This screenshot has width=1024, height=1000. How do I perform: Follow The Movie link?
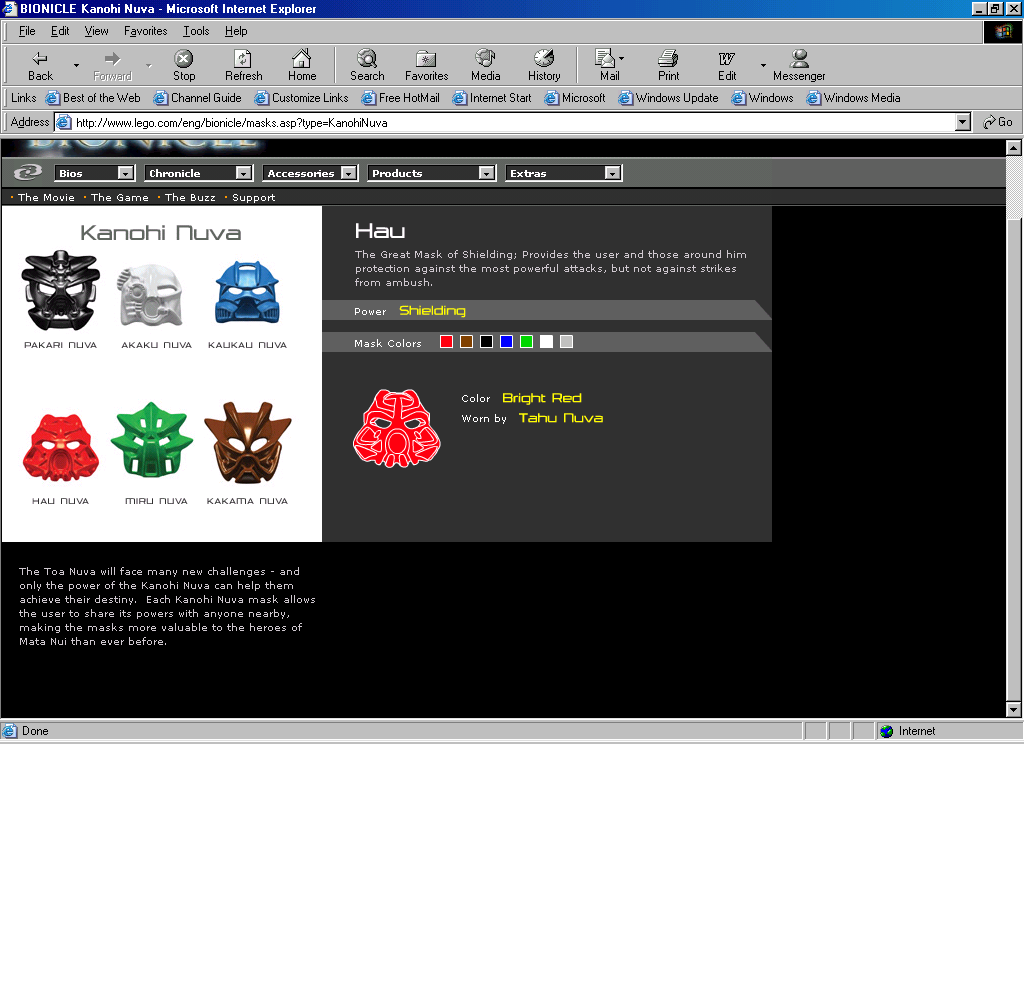[46, 197]
